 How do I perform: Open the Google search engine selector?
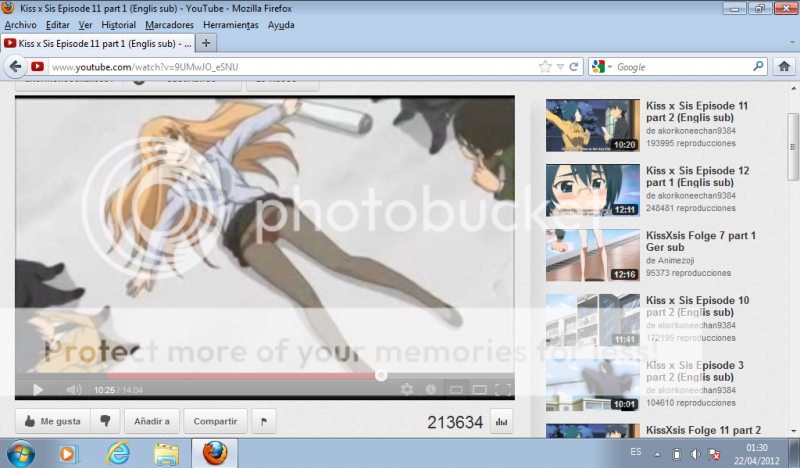[x=602, y=66]
